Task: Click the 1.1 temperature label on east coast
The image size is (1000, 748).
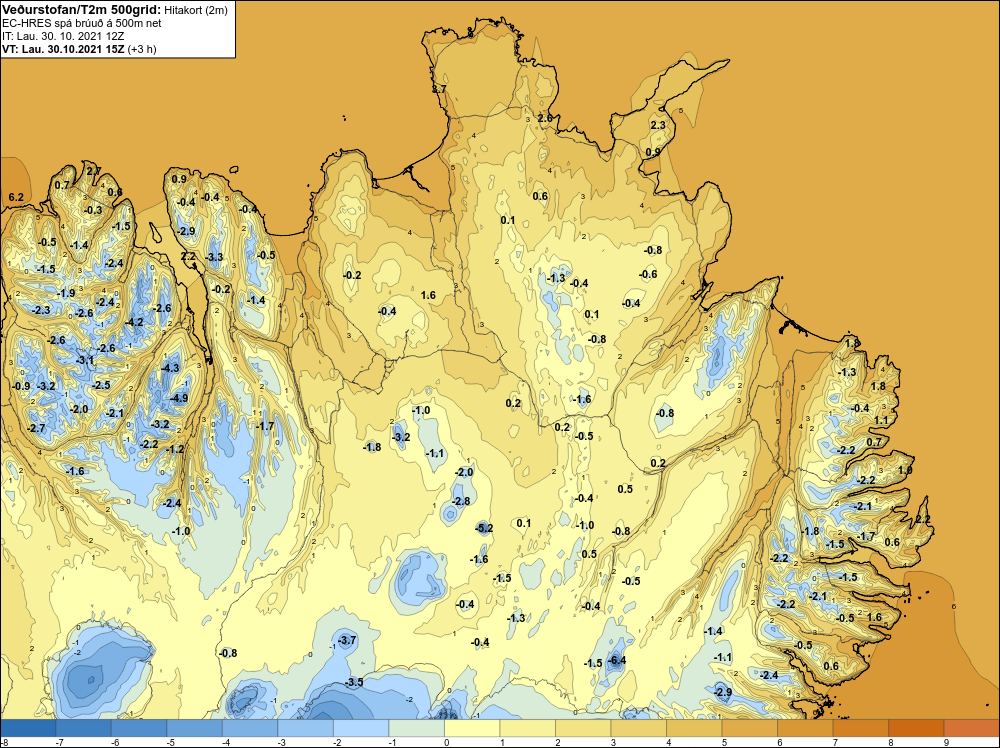Action: pos(881,421)
